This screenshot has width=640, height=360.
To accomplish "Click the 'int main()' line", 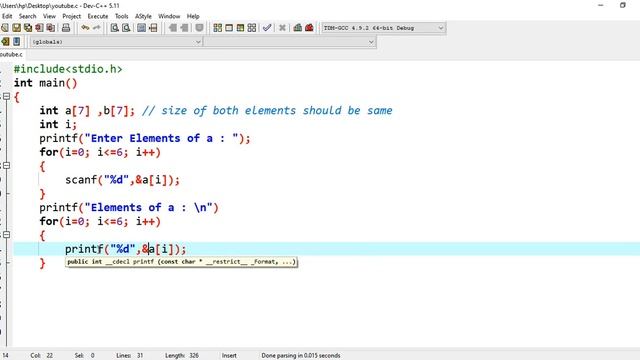I will (45, 83).
